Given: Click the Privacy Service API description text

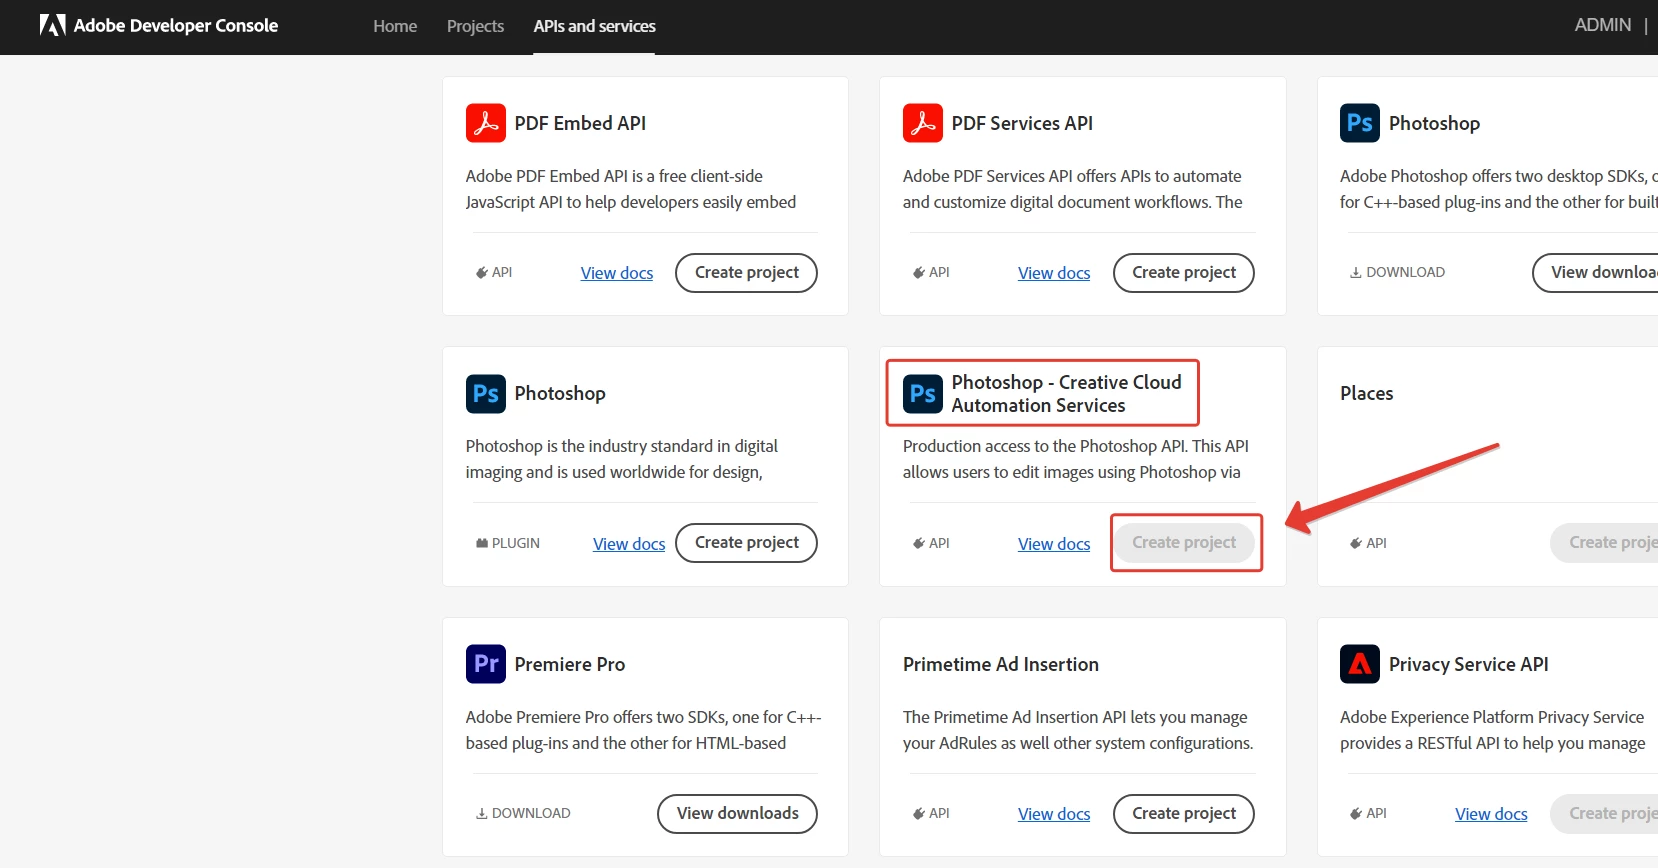Looking at the screenshot, I should click(x=1492, y=730).
